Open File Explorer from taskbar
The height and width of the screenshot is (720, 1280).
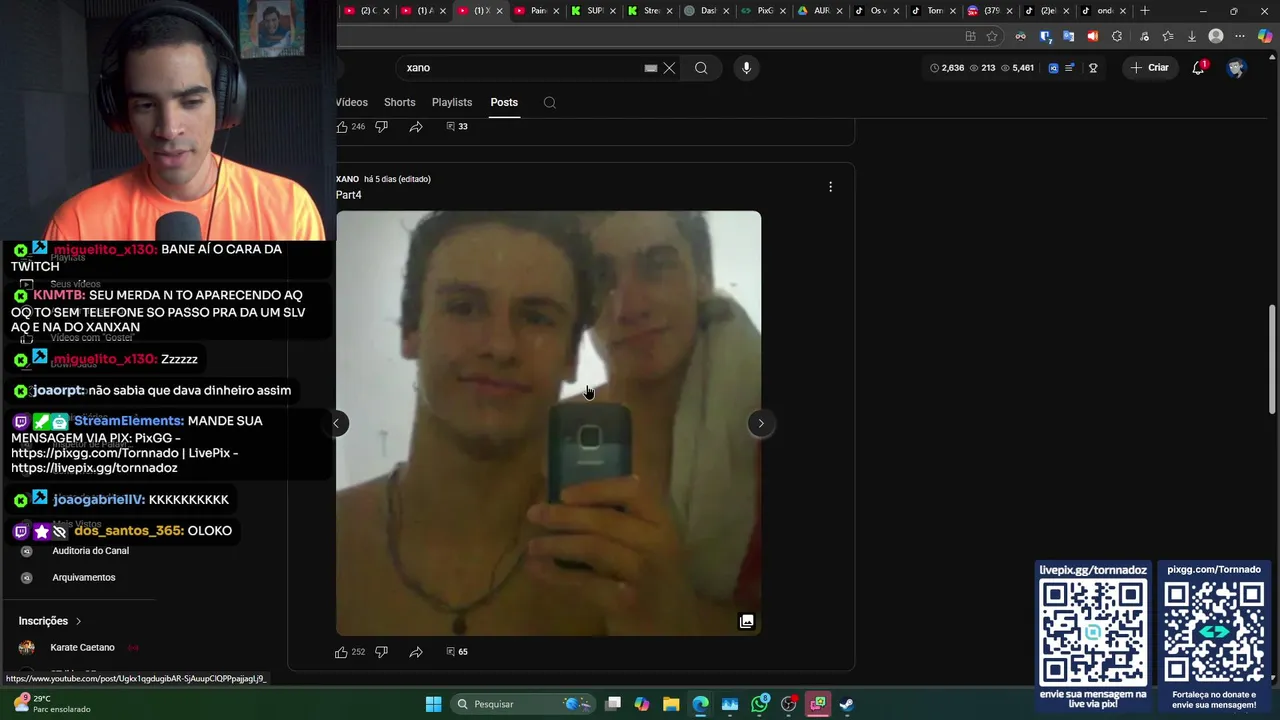click(x=671, y=704)
